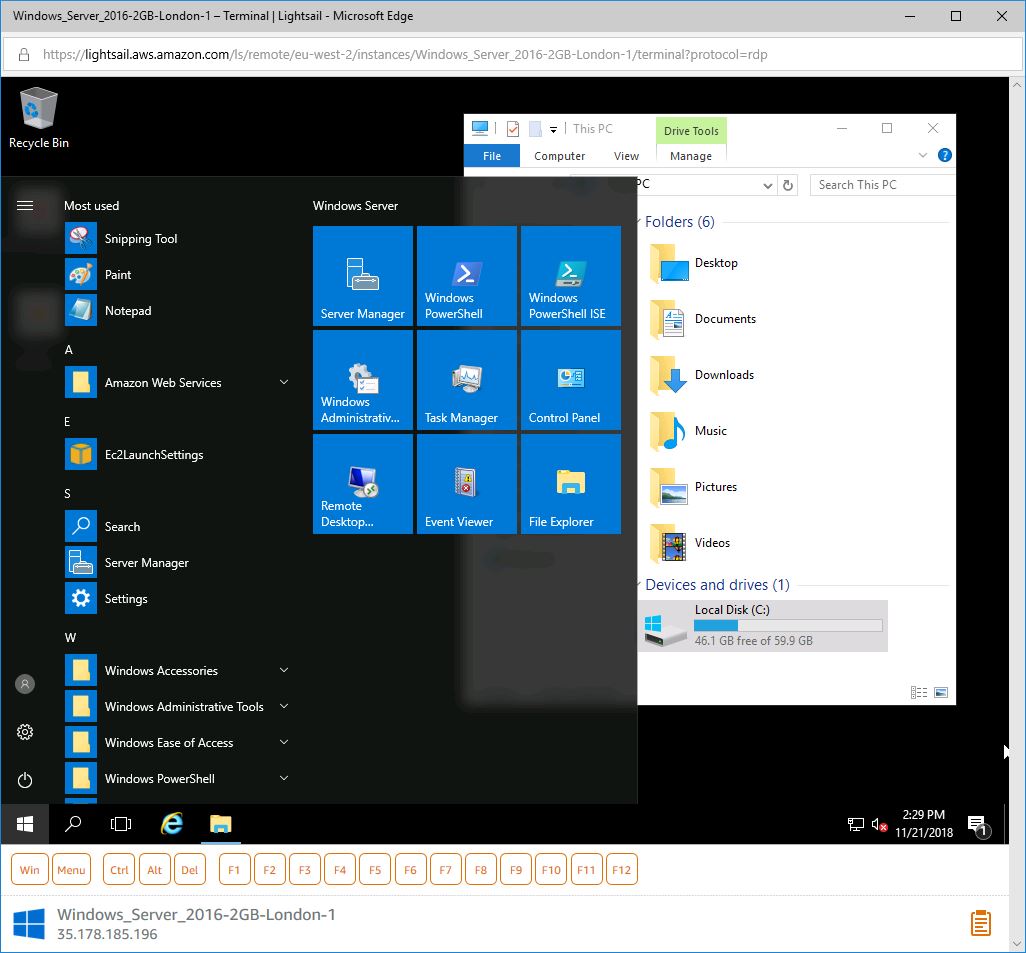Open the Task Manager tile
This screenshot has height=953, width=1026.
point(467,380)
